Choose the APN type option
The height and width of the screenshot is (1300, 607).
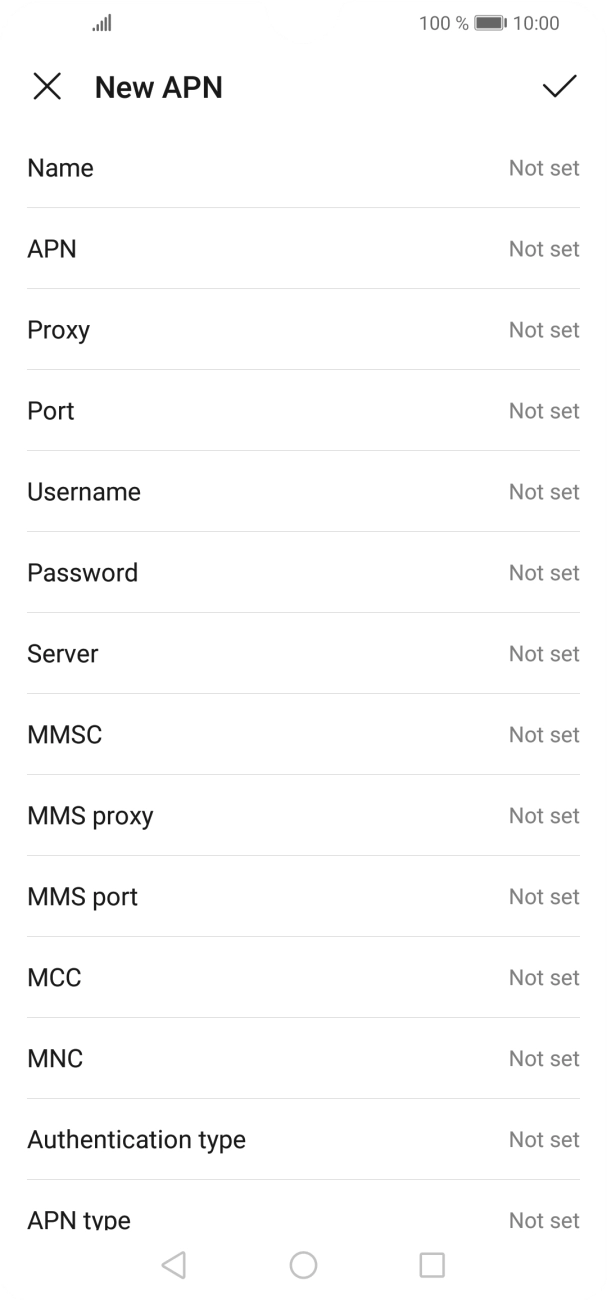(x=303, y=1219)
